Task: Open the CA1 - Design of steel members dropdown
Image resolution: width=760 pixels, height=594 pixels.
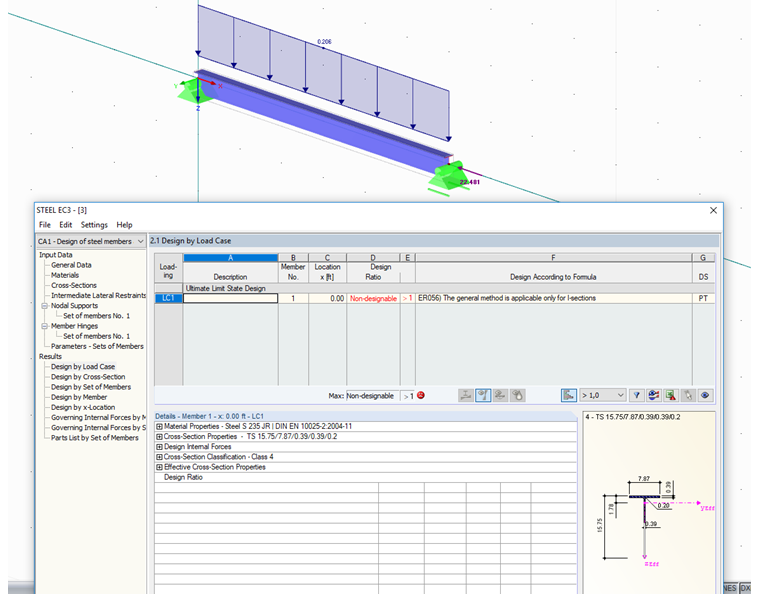Action: [x=91, y=241]
